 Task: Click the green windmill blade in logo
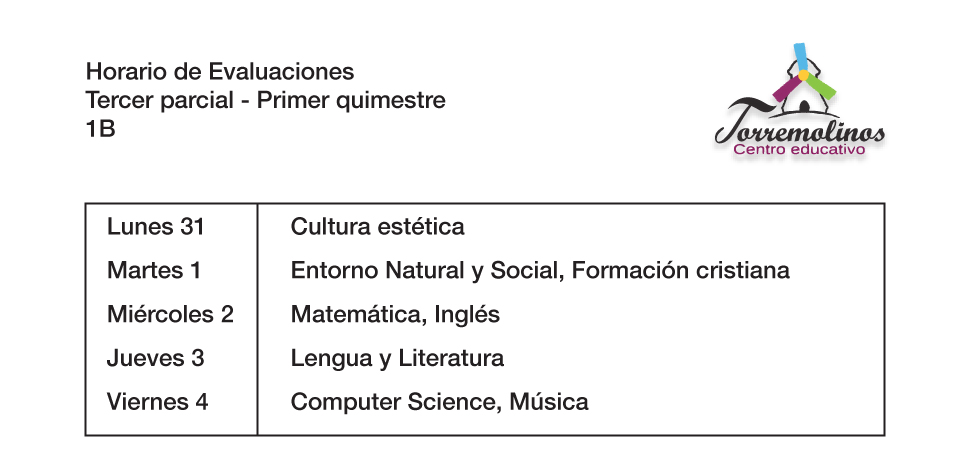821,86
